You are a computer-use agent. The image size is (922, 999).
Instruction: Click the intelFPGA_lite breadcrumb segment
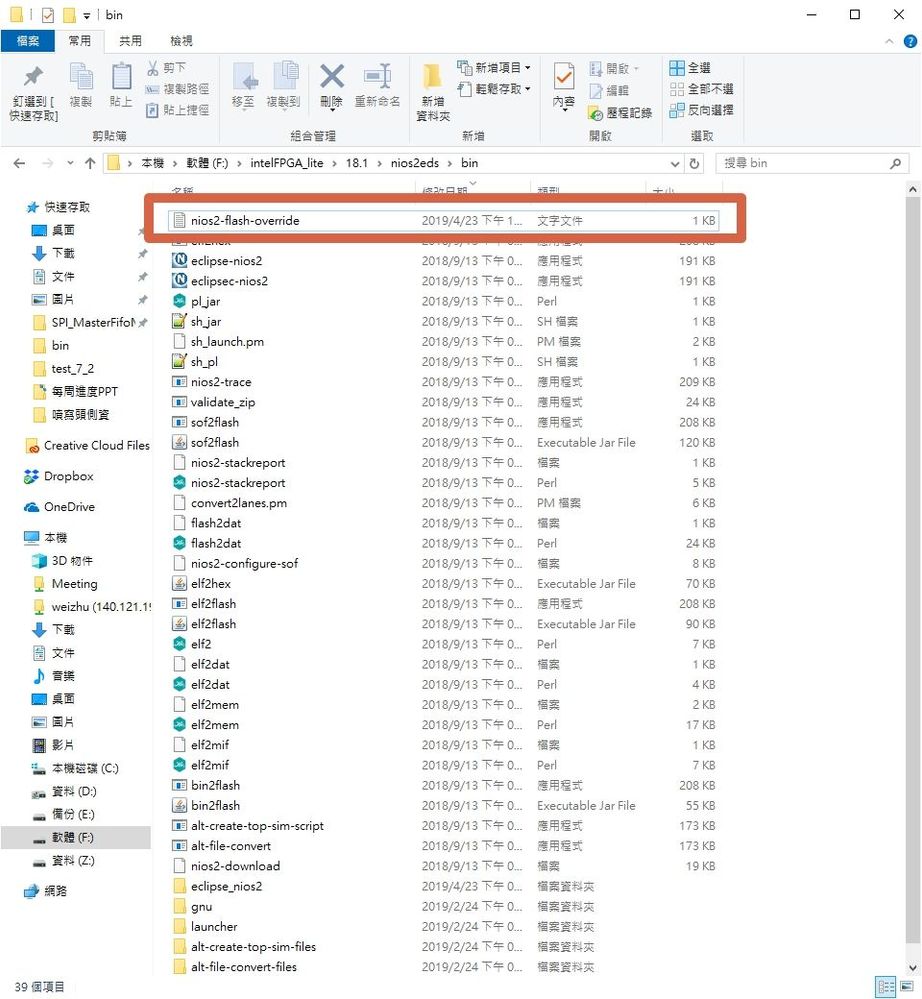287,163
